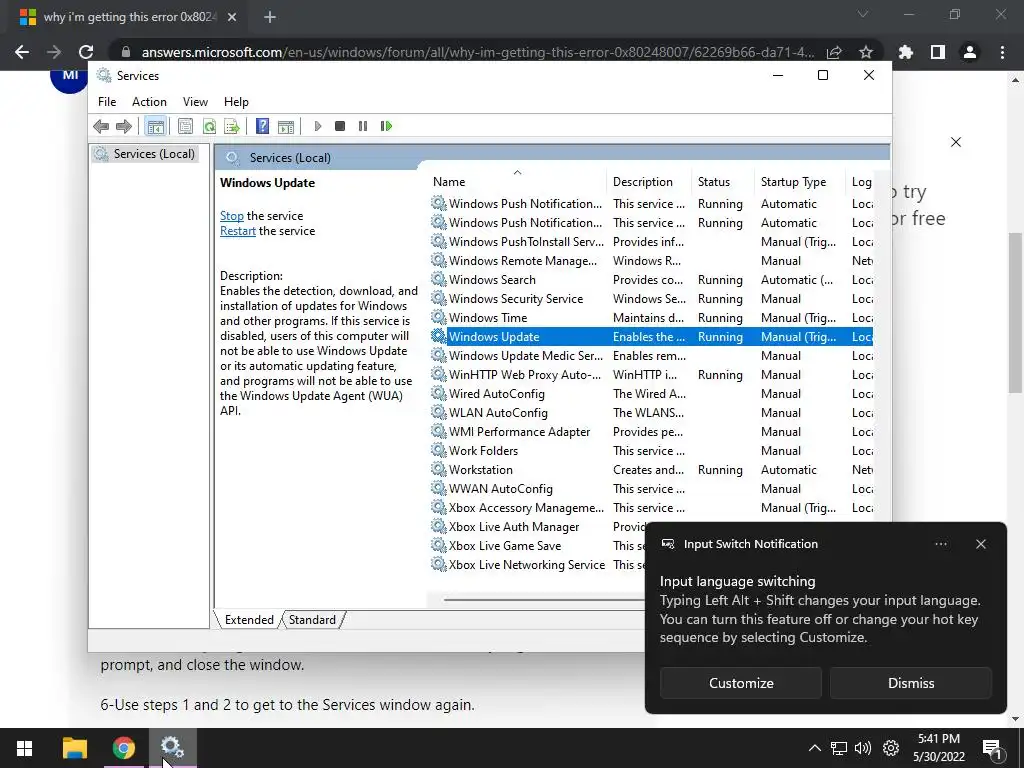This screenshot has width=1024, height=768.
Task: Open the Help menu in Services
Action: click(236, 102)
